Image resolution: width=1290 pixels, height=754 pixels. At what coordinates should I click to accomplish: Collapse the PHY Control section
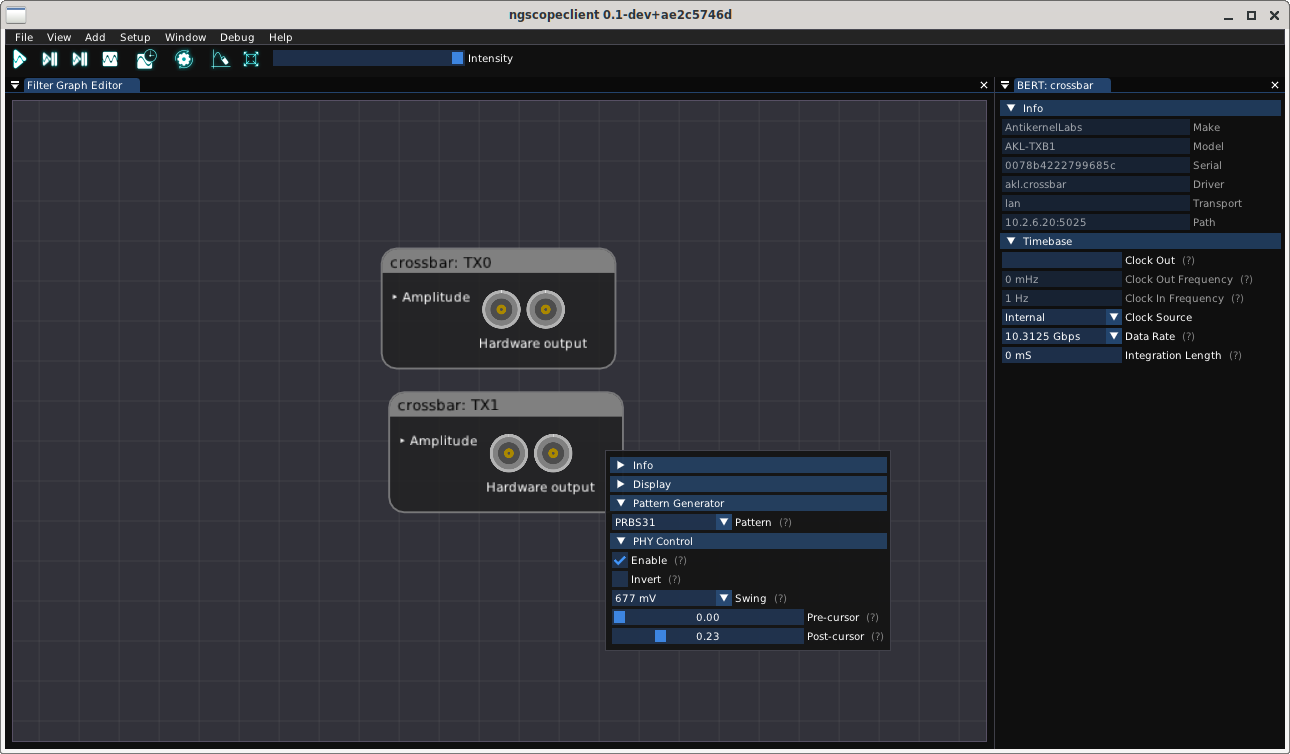(749, 541)
